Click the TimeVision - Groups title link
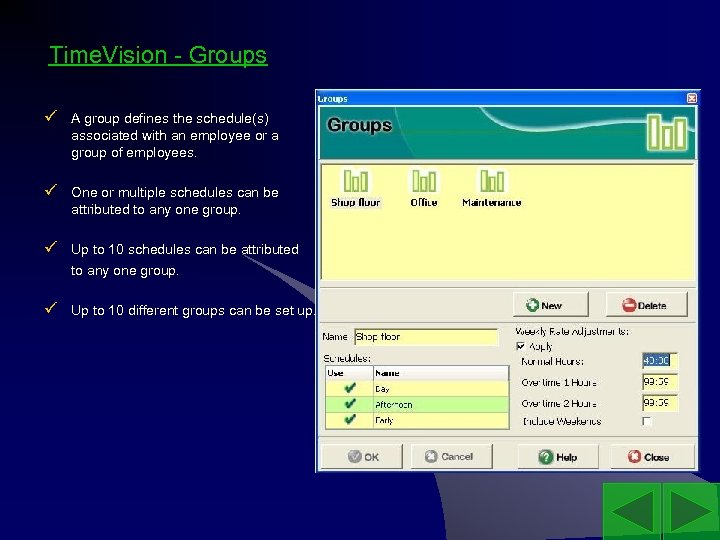Image resolution: width=720 pixels, height=540 pixels. click(x=158, y=55)
